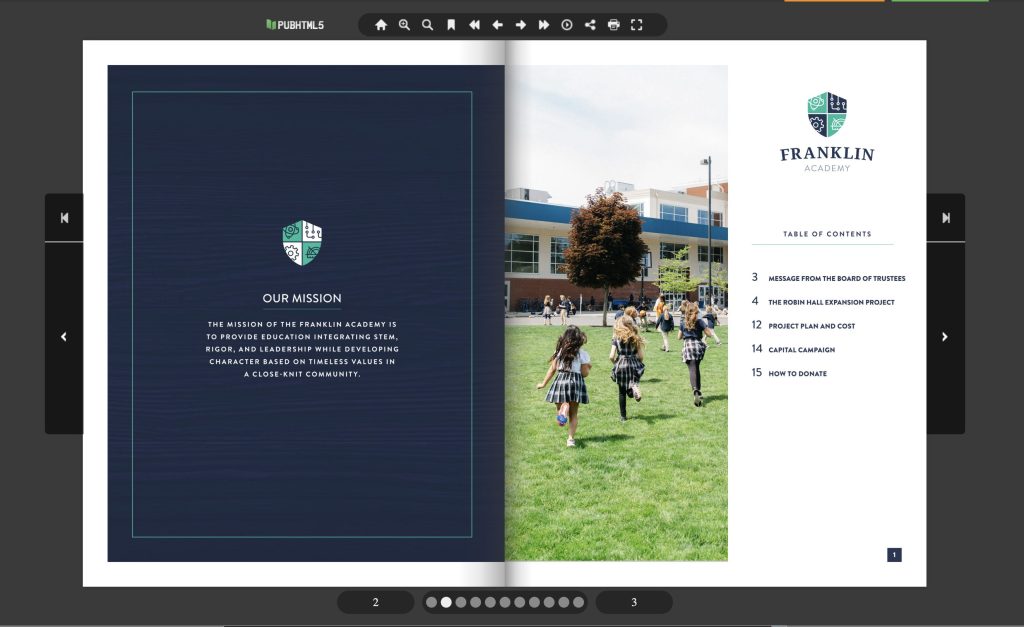
Task: Jump to a page using the third pagination dot
Action: pyautogui.click(x=460, y=602)
